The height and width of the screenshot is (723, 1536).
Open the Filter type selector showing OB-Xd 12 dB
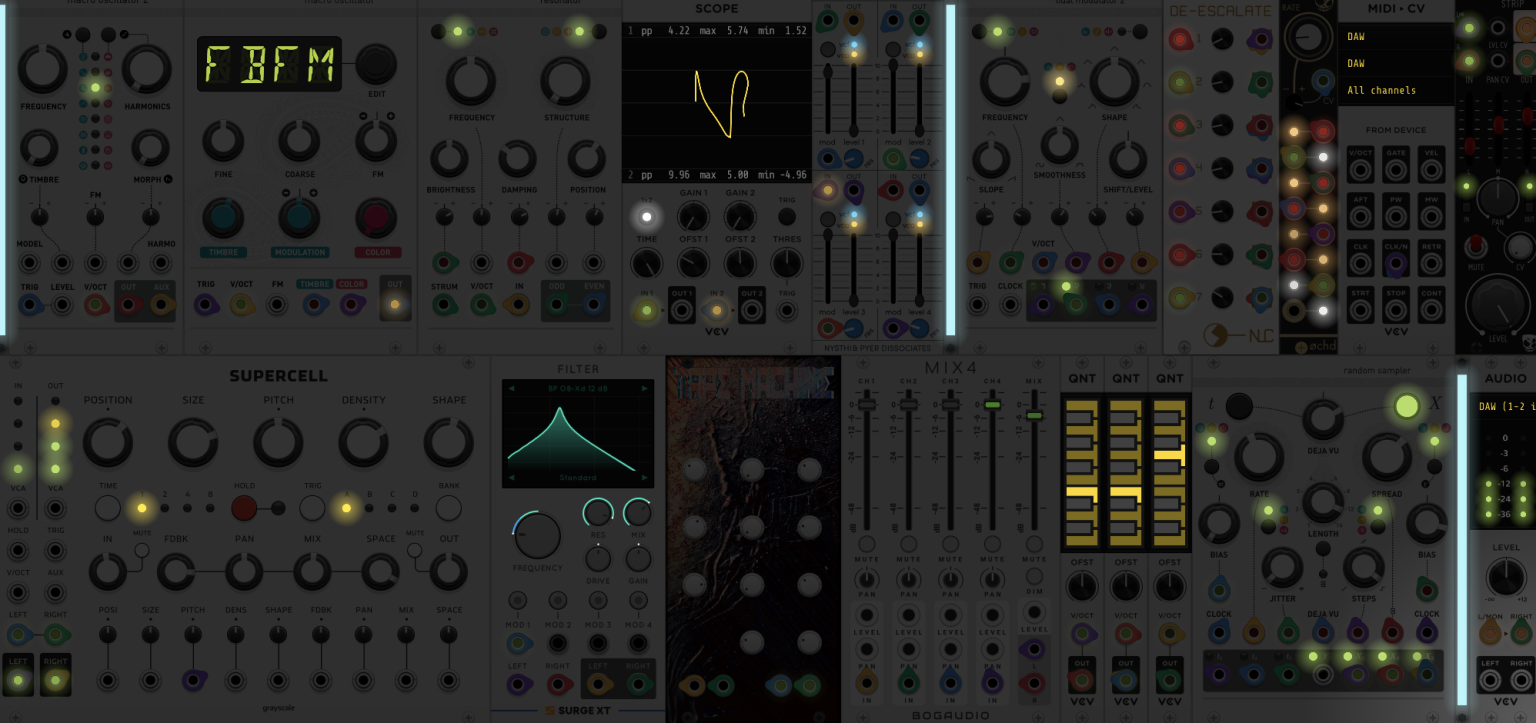click(x=578, y=388)
